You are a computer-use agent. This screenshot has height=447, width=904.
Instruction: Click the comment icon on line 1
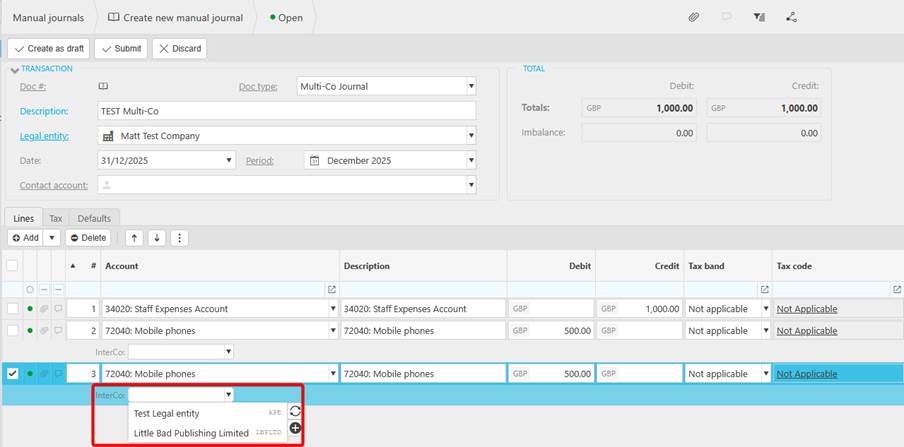click(58, 309)
